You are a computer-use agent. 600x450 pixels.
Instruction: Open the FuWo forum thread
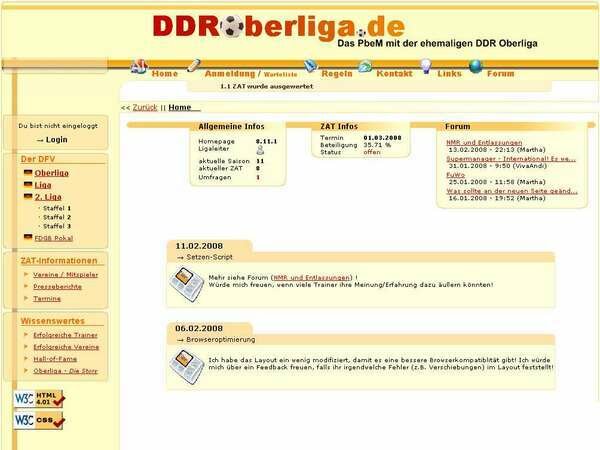(455, 174)
